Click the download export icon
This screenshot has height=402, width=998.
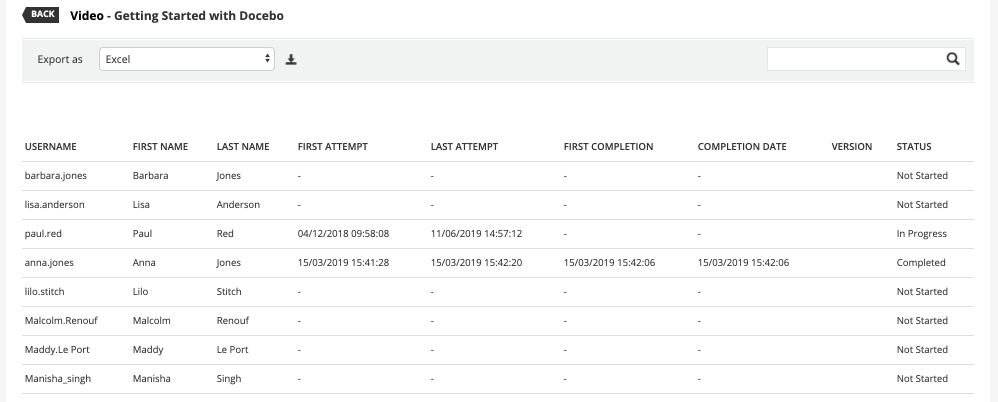291,60
